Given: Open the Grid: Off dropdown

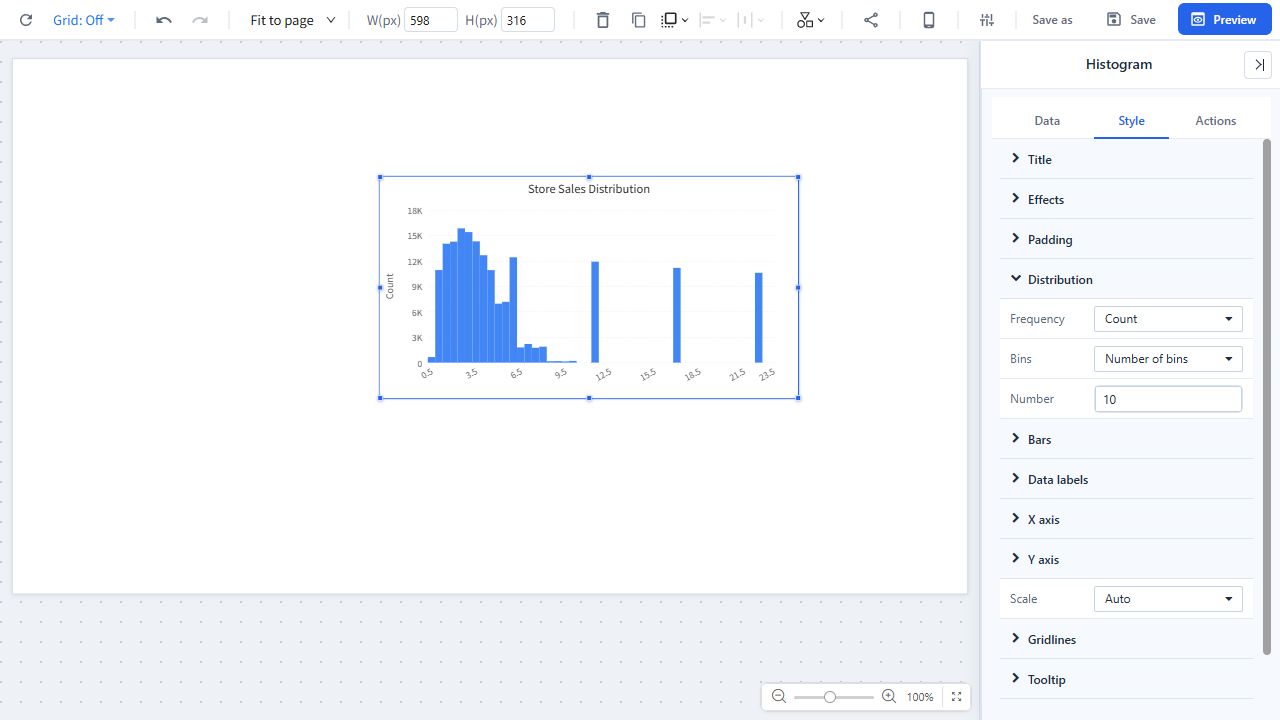Looking at the screenshot, I should tap(84, 20).
